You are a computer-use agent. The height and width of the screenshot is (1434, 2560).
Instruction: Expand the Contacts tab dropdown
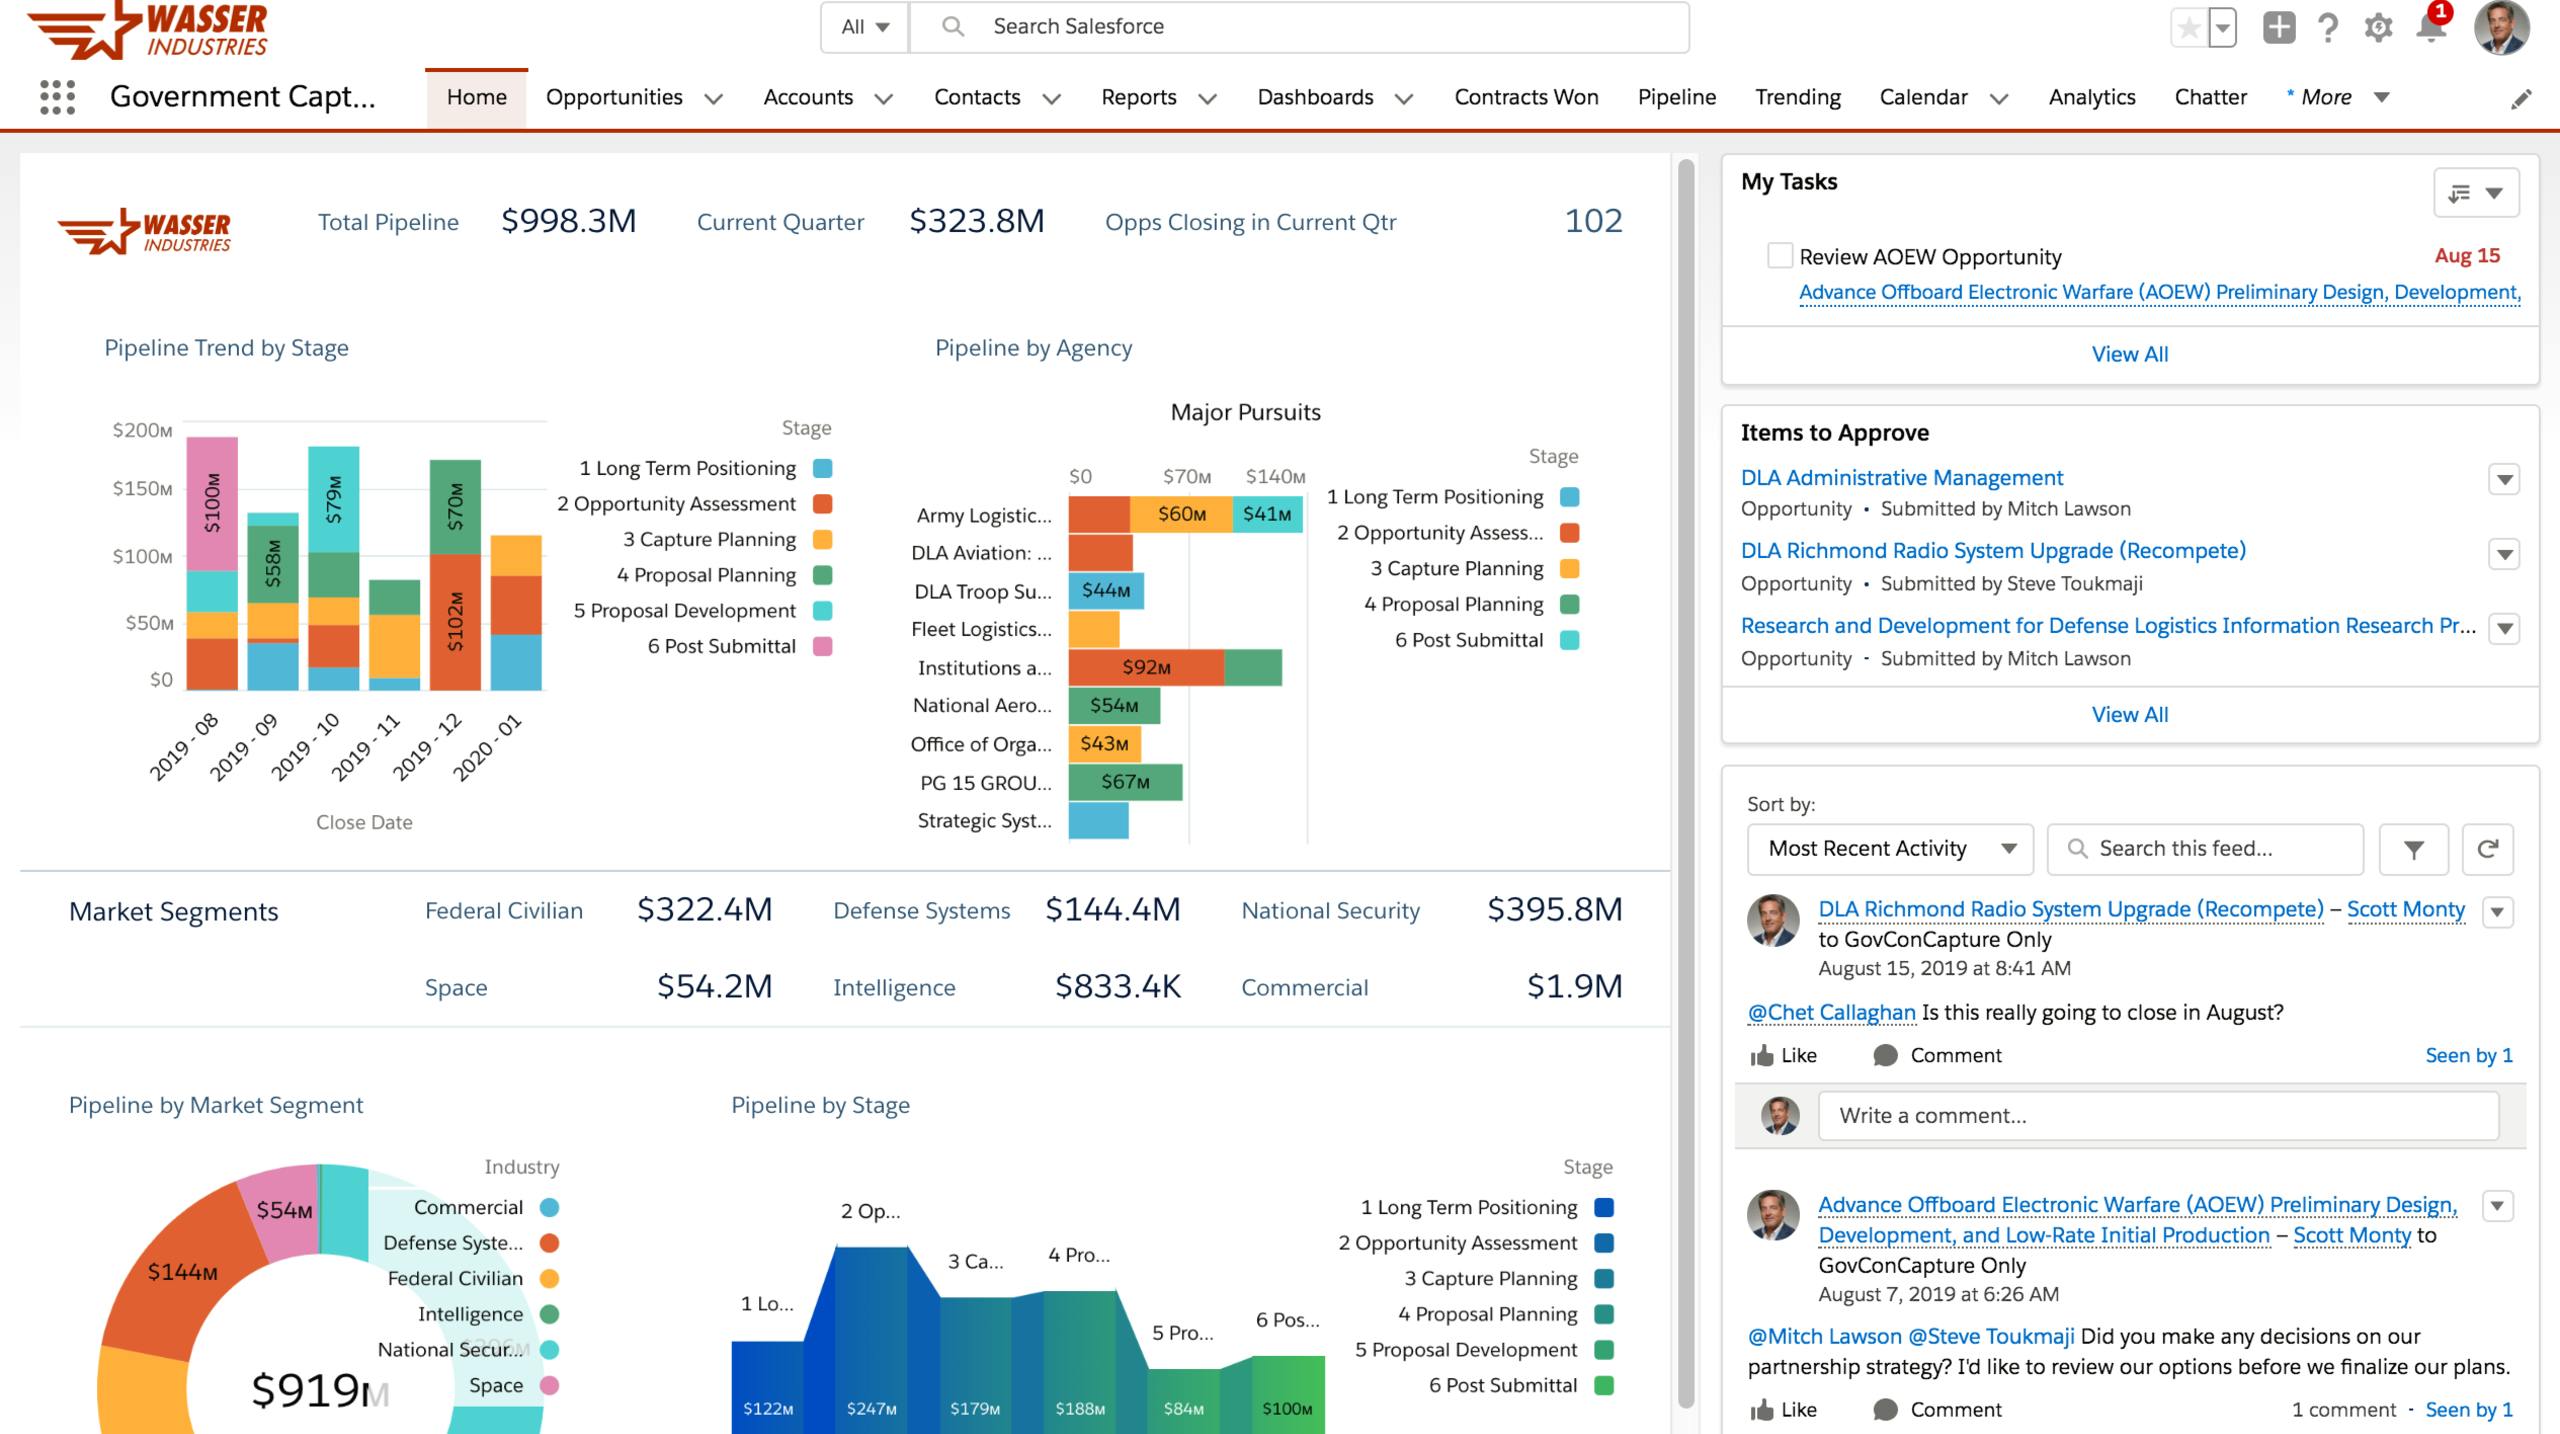[1051, 98]
